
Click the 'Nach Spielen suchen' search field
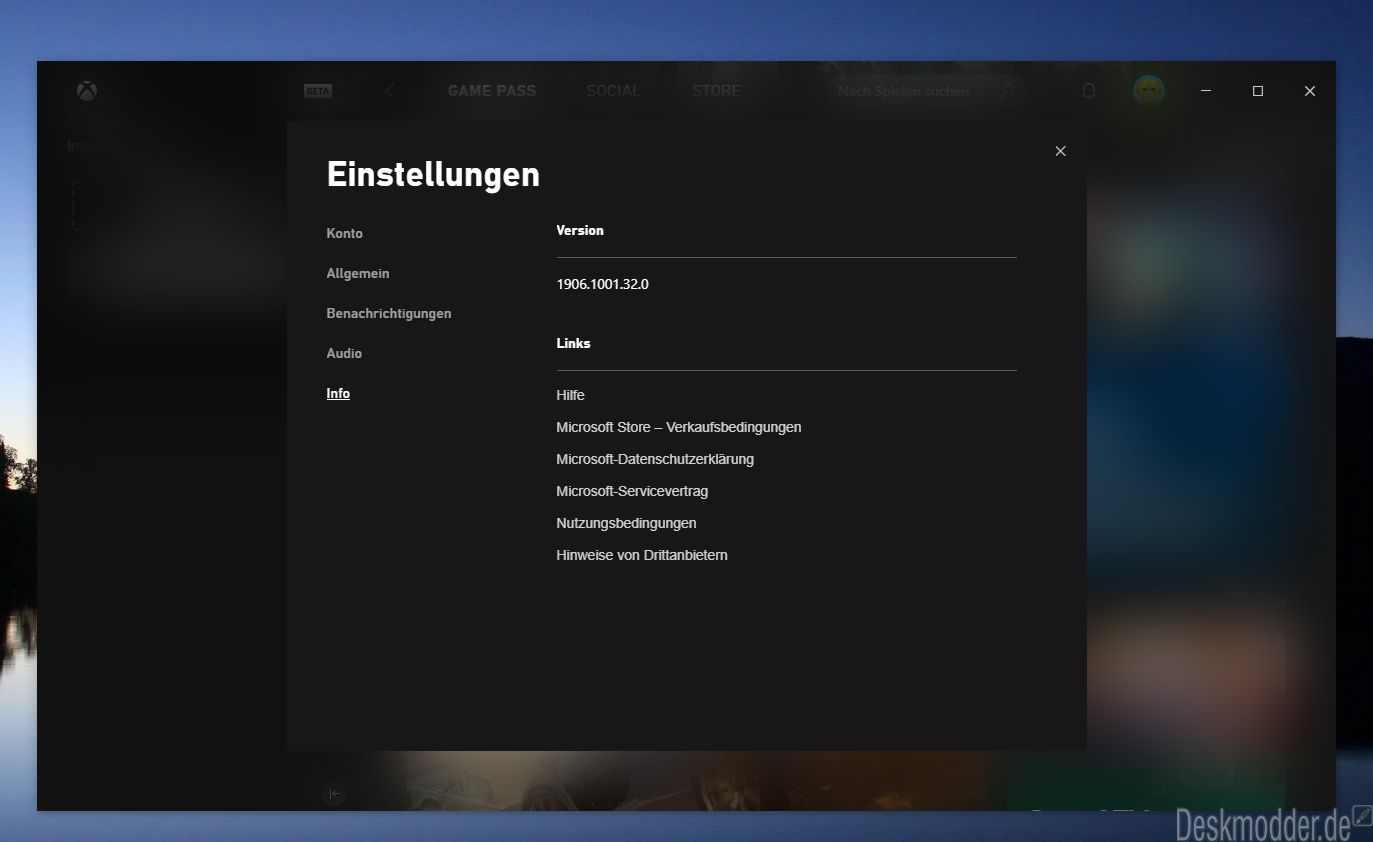[925, 91]
